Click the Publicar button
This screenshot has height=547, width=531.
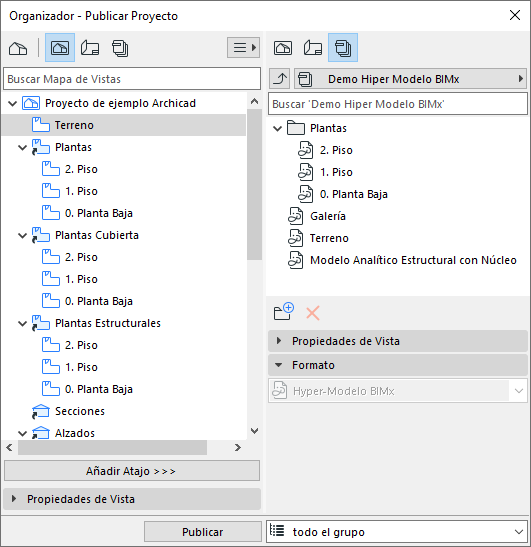(x=203, y=532)
